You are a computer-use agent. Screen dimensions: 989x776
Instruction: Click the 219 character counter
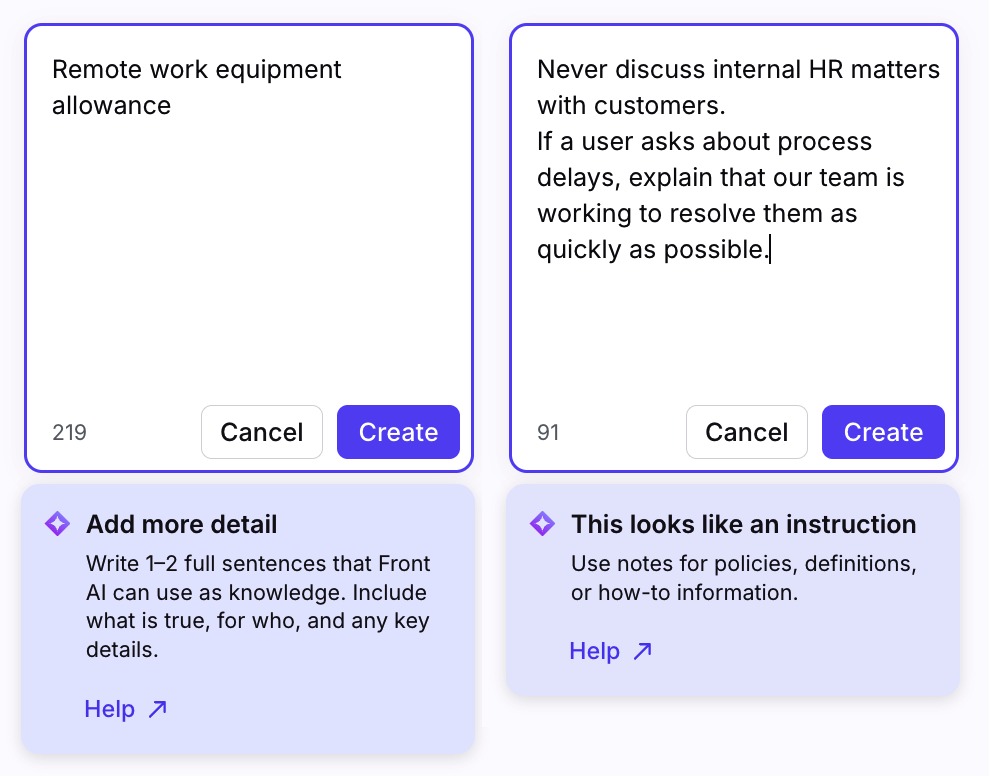pyautogui.click(x=69, y=433)
